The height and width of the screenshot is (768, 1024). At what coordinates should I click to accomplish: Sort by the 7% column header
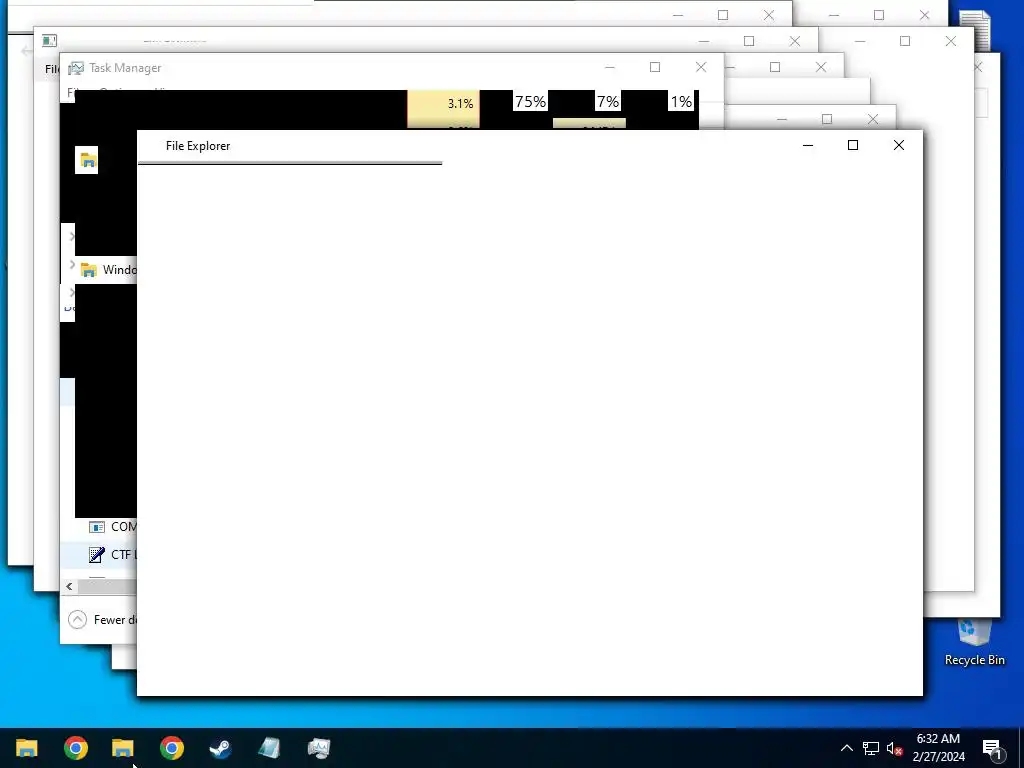607,102
